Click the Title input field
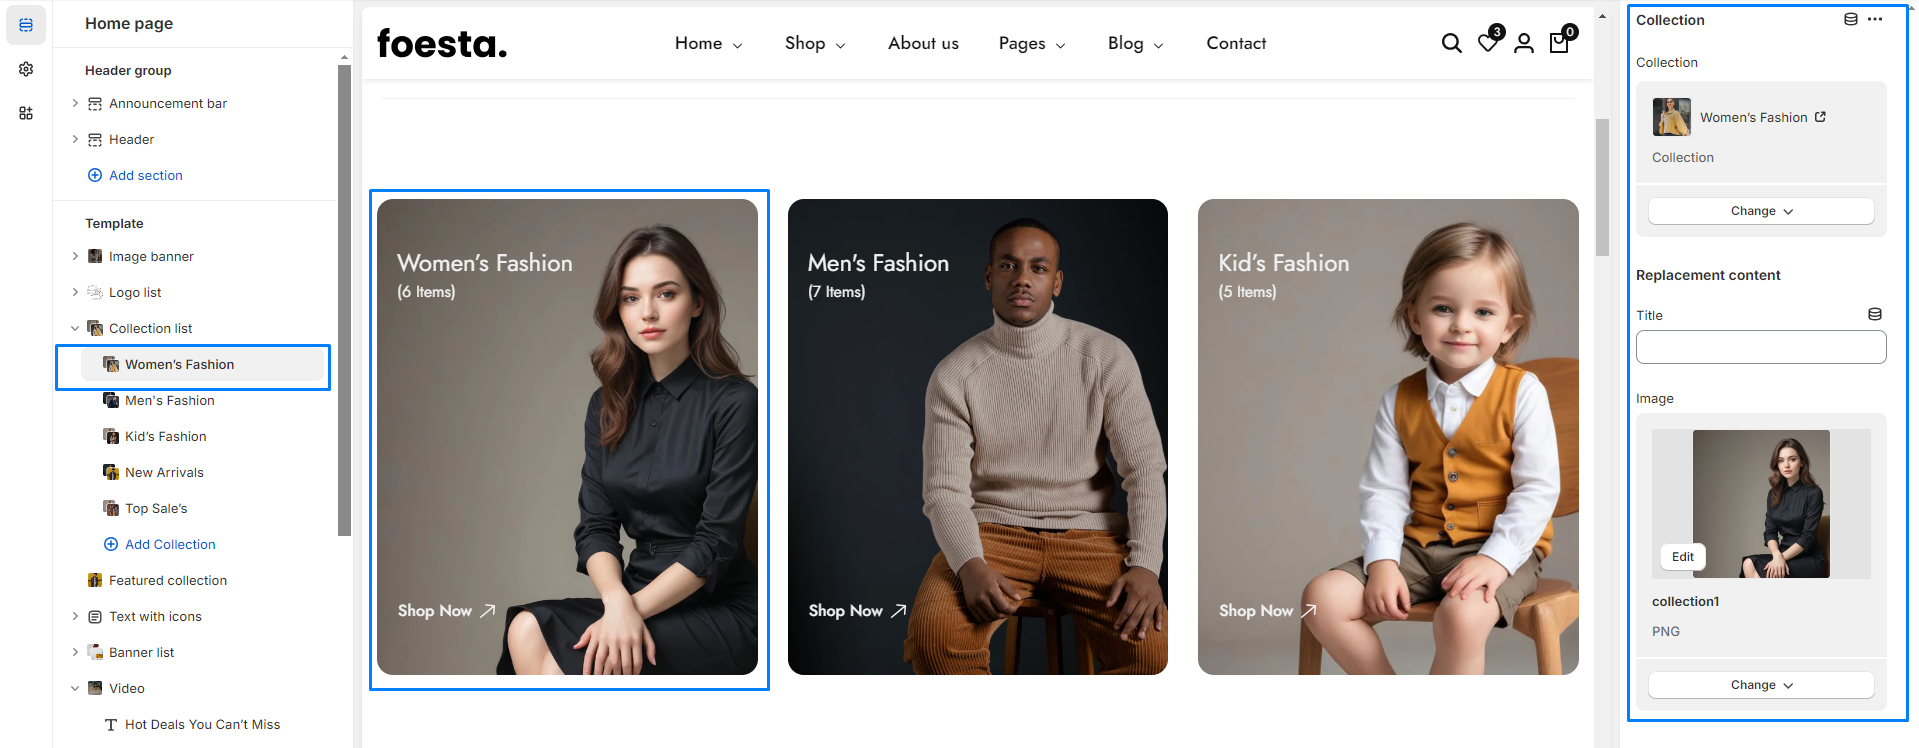The width and height of the screenshot is (1919, 748). pyautogui.click(x=1760, y=347)
